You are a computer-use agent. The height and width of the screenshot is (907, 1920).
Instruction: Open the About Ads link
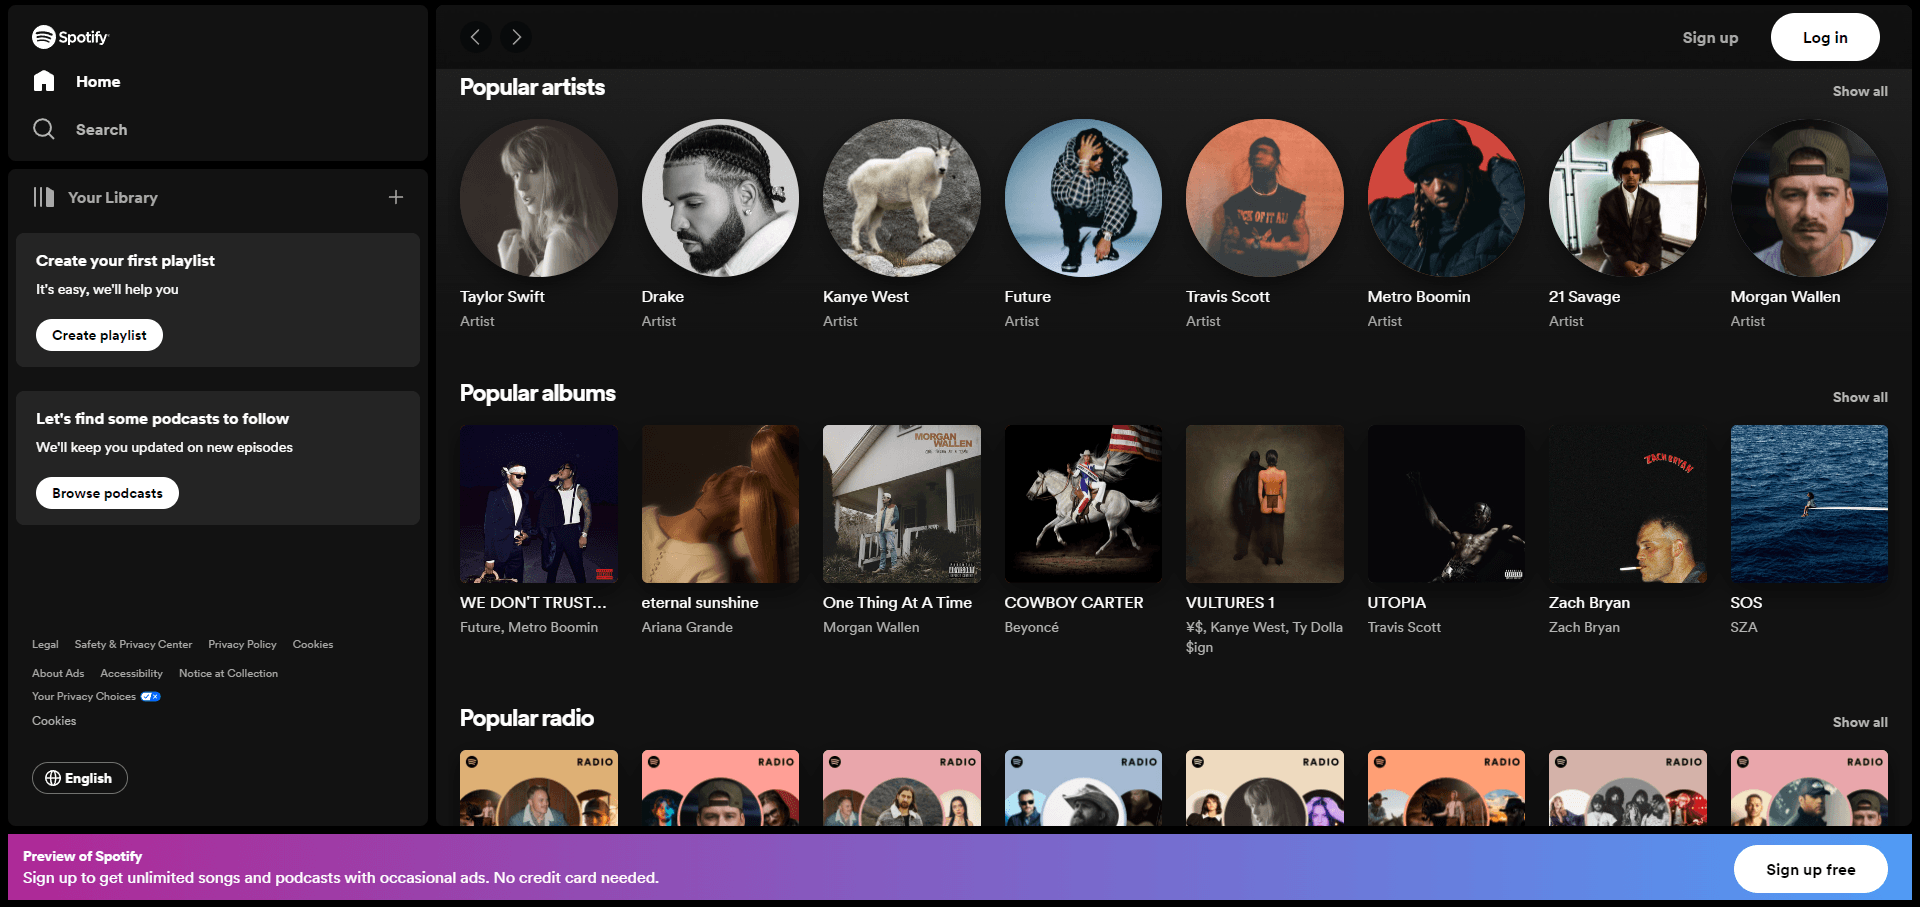58,673
